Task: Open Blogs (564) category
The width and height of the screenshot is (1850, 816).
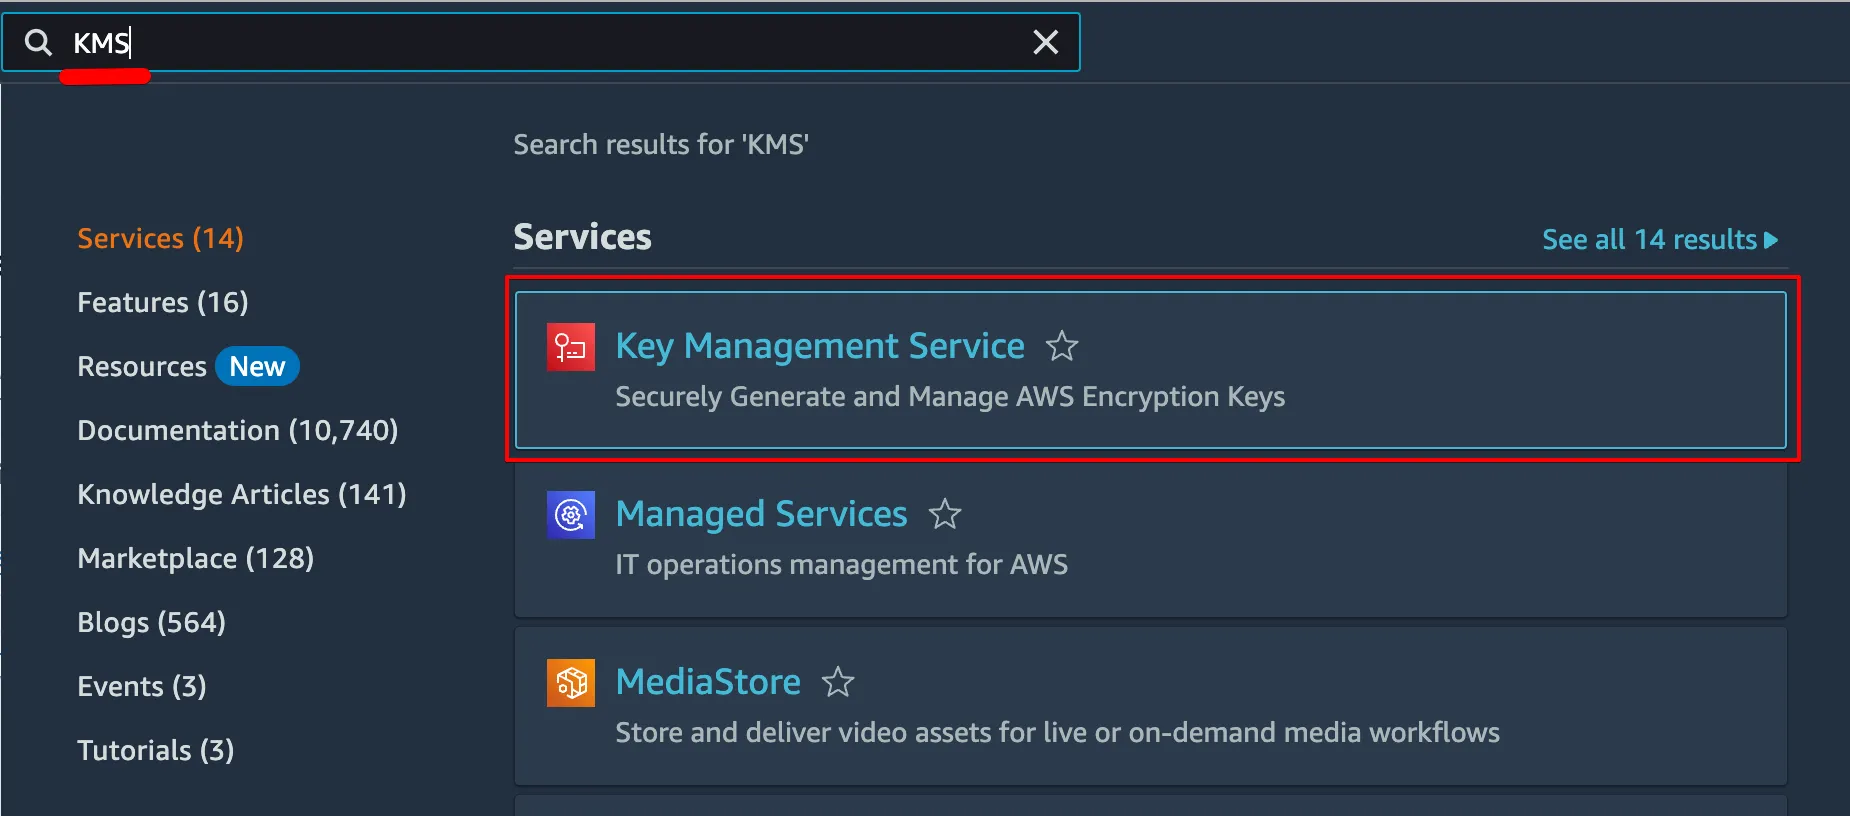Action: click(151, 622)
